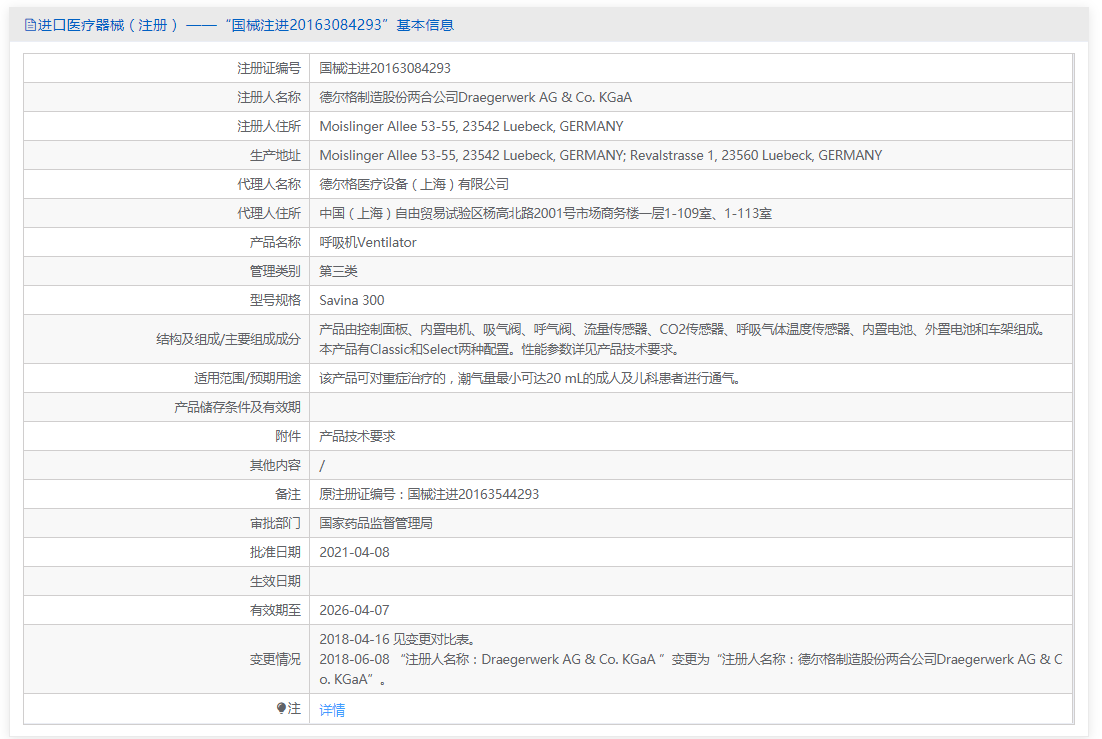The height and width of the screenshot is (739, 1102).
Task: Click the 型号规格 label
Action: point(275,300)
